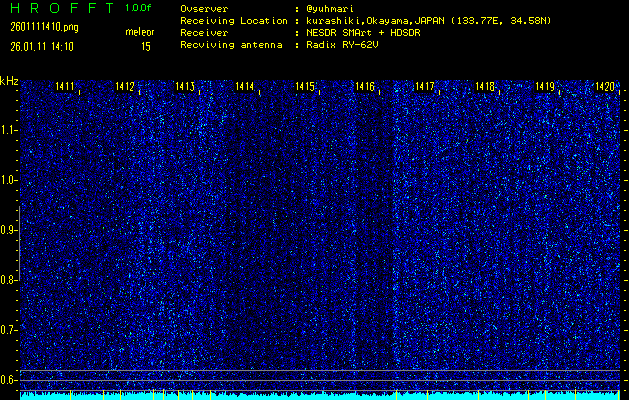Click the 1419 time marker
This screenshot has width=629, height=400.
pos(545,88)
